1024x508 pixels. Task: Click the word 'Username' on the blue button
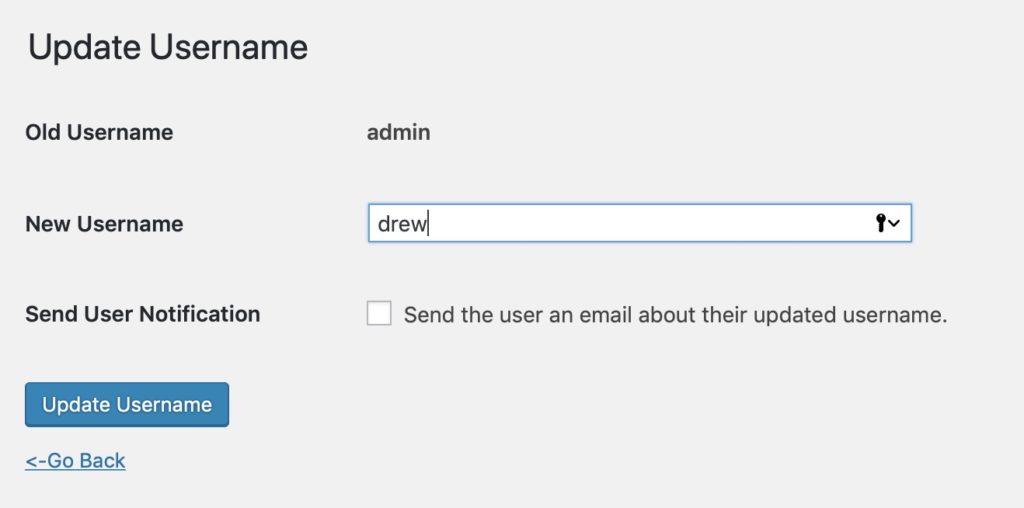164,405
